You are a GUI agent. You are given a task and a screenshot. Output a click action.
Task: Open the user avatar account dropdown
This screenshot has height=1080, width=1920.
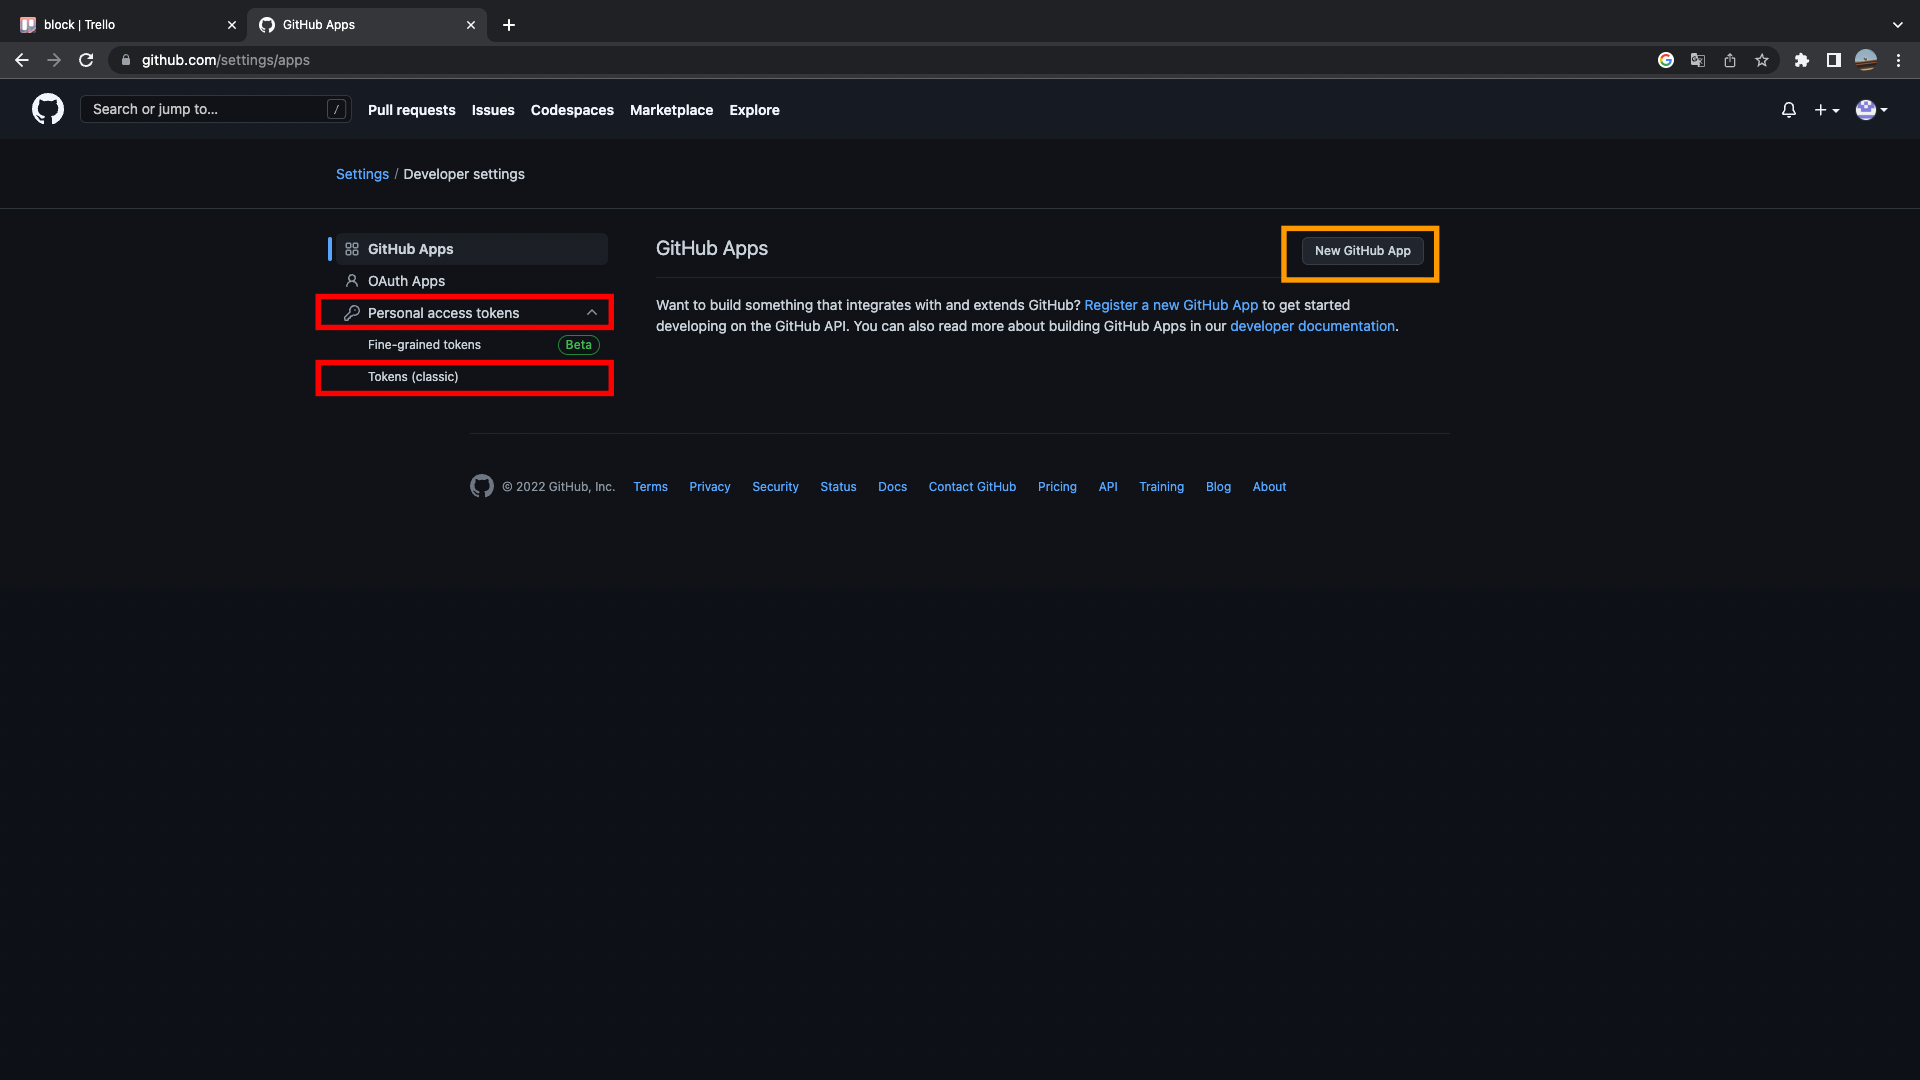[x=1871, y=110]
